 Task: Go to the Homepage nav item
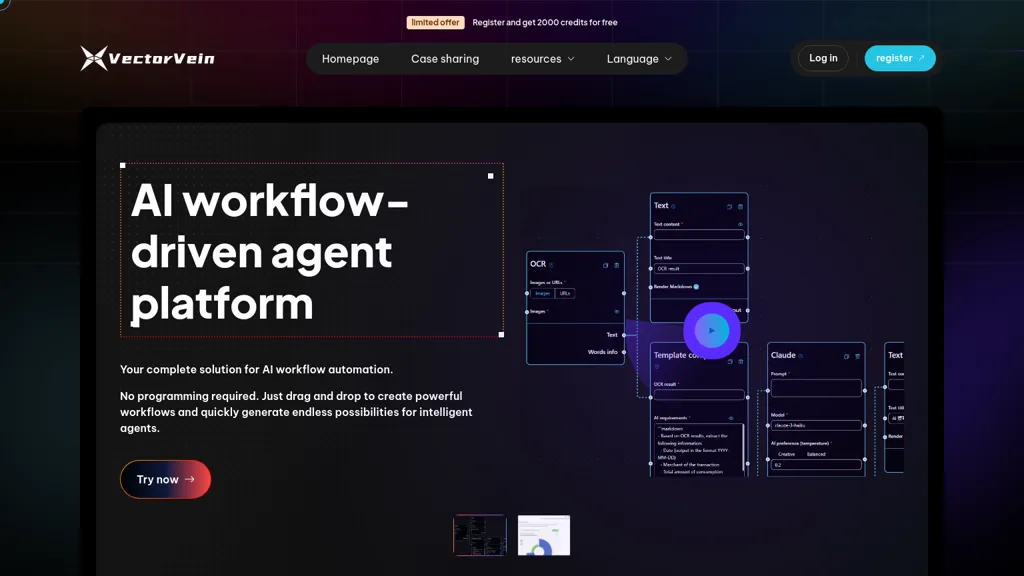(350, 59)
